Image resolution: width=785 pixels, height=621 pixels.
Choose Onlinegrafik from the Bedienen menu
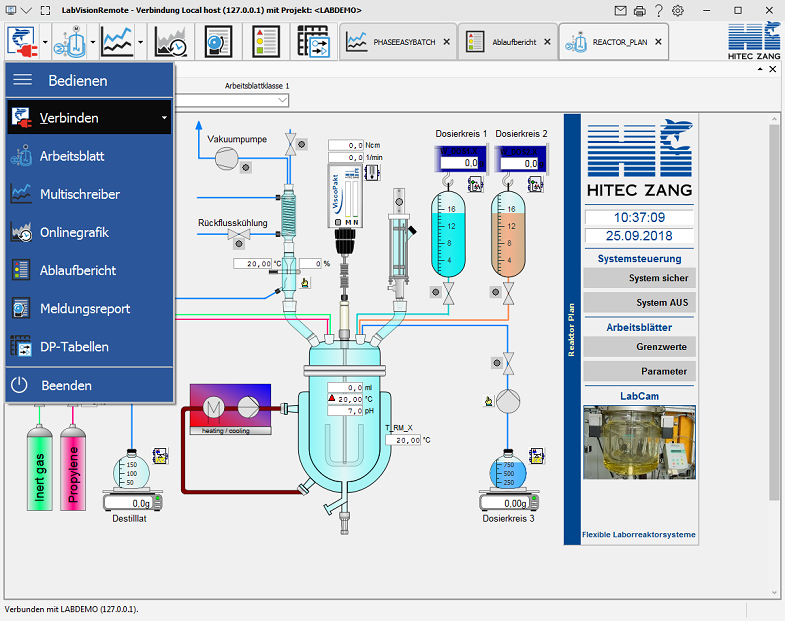tap(89, 232)
